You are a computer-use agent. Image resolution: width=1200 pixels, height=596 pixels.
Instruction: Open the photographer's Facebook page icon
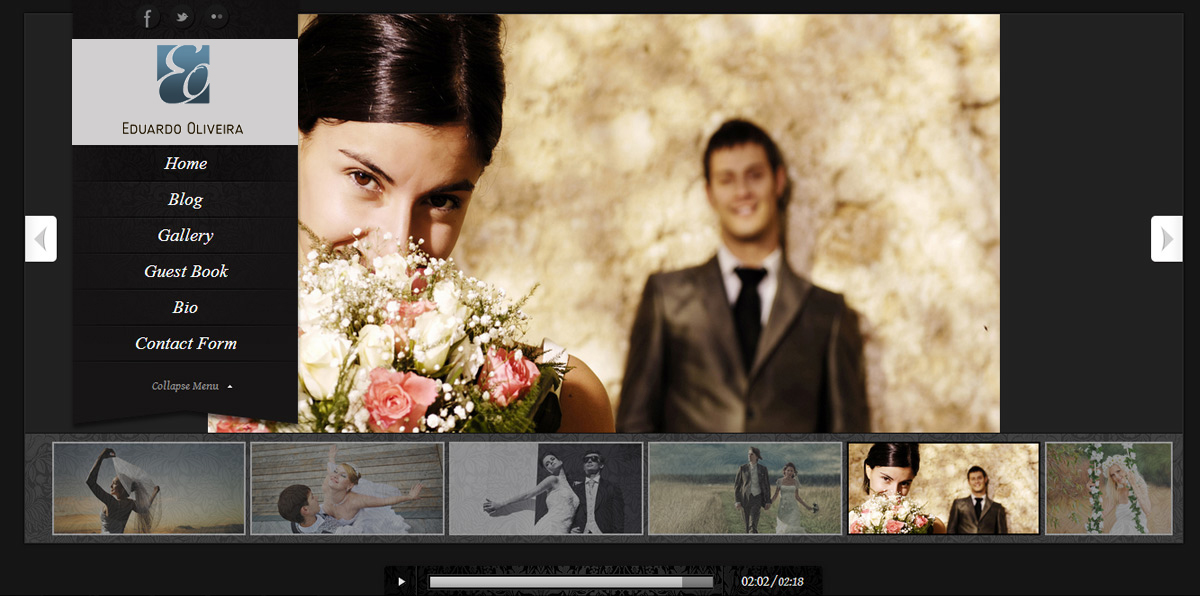coord(148,16)
